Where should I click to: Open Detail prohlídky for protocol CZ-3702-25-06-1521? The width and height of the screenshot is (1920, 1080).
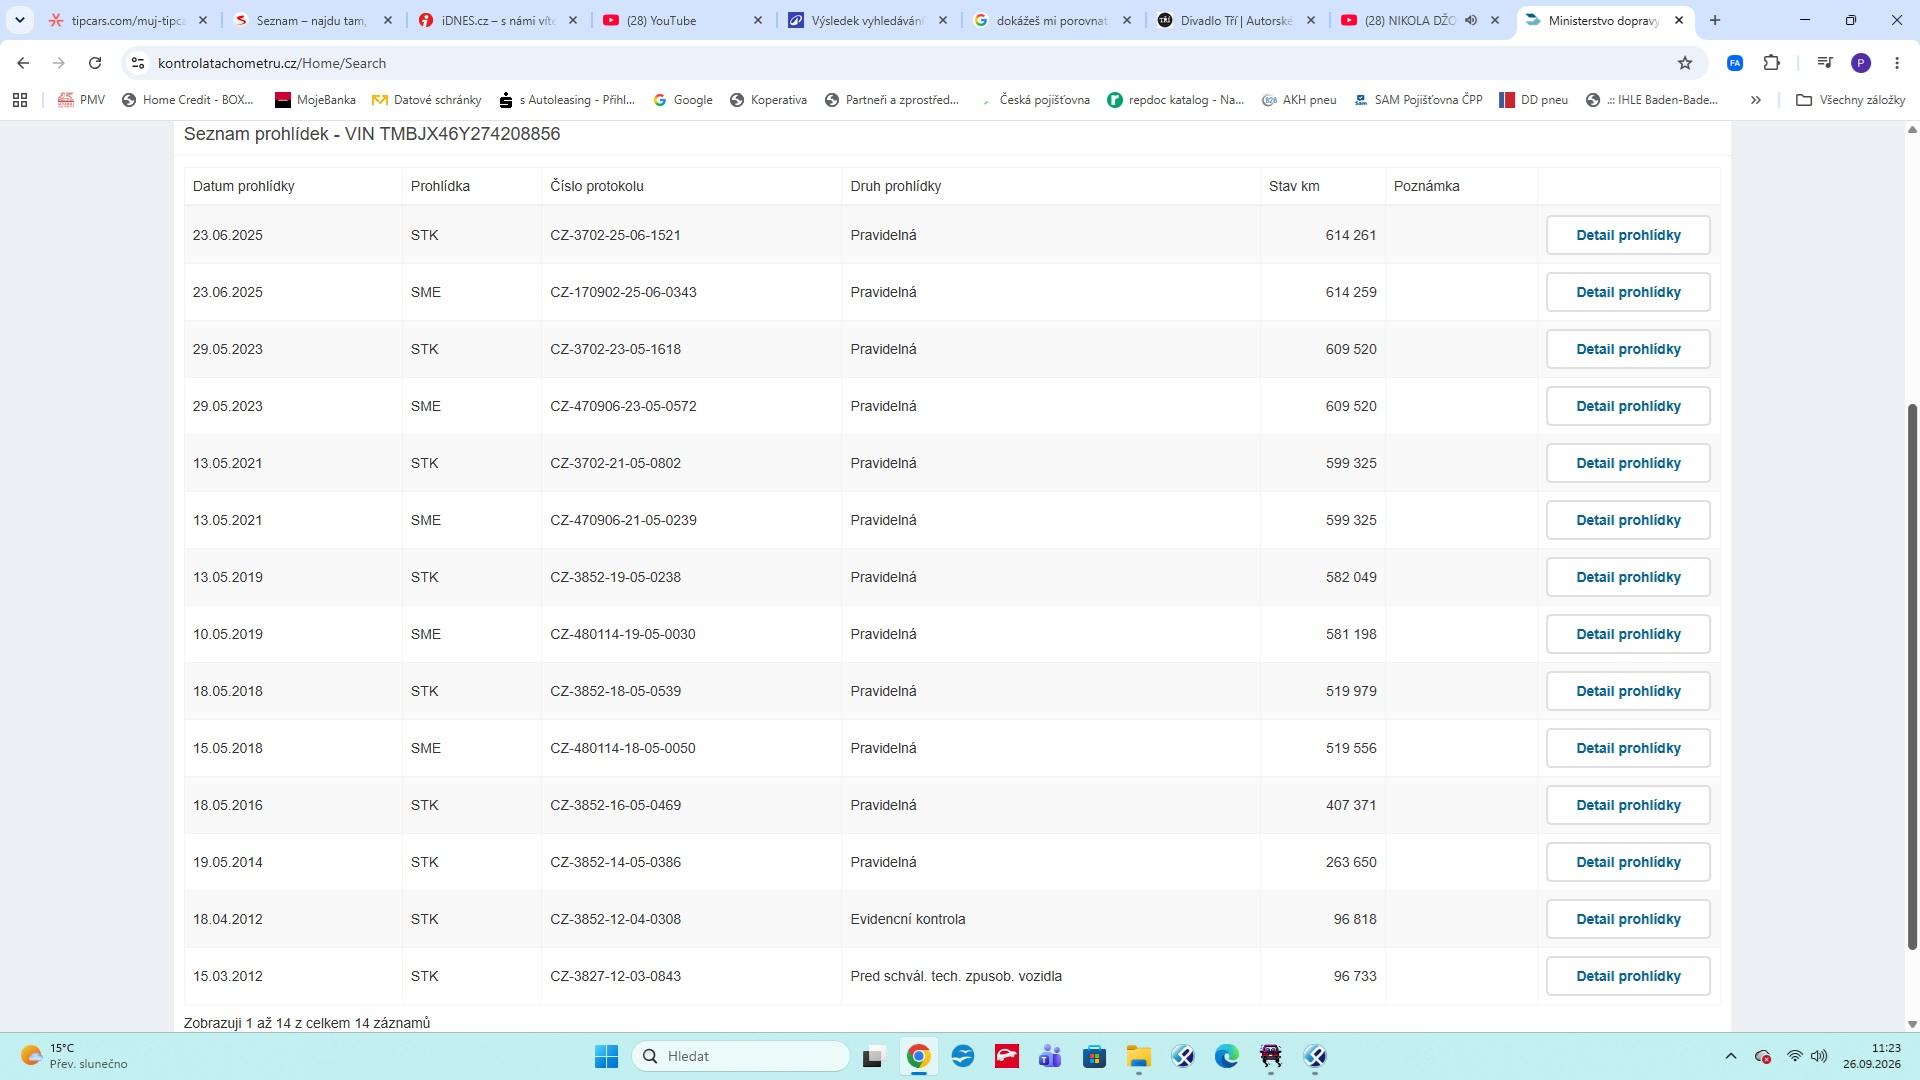1628,235
